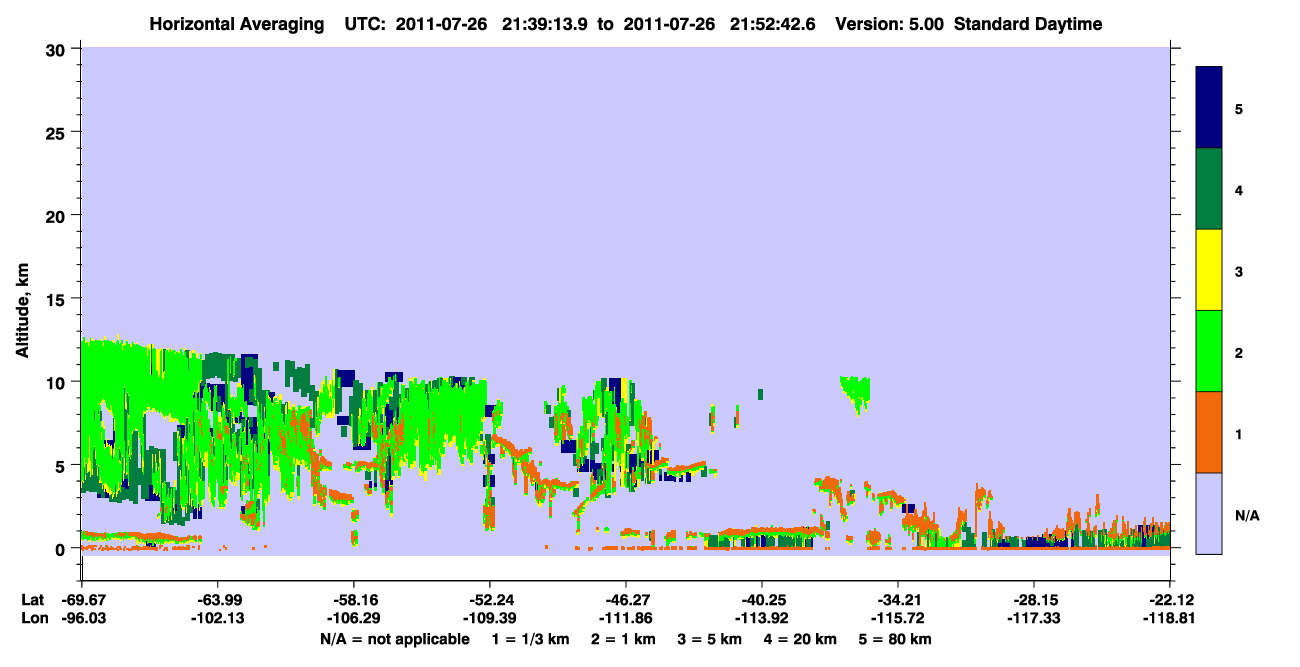Click the '1 = 1/3 km' footnote
This screenshot has width=1300, height=667.
[x=531, y=639]
